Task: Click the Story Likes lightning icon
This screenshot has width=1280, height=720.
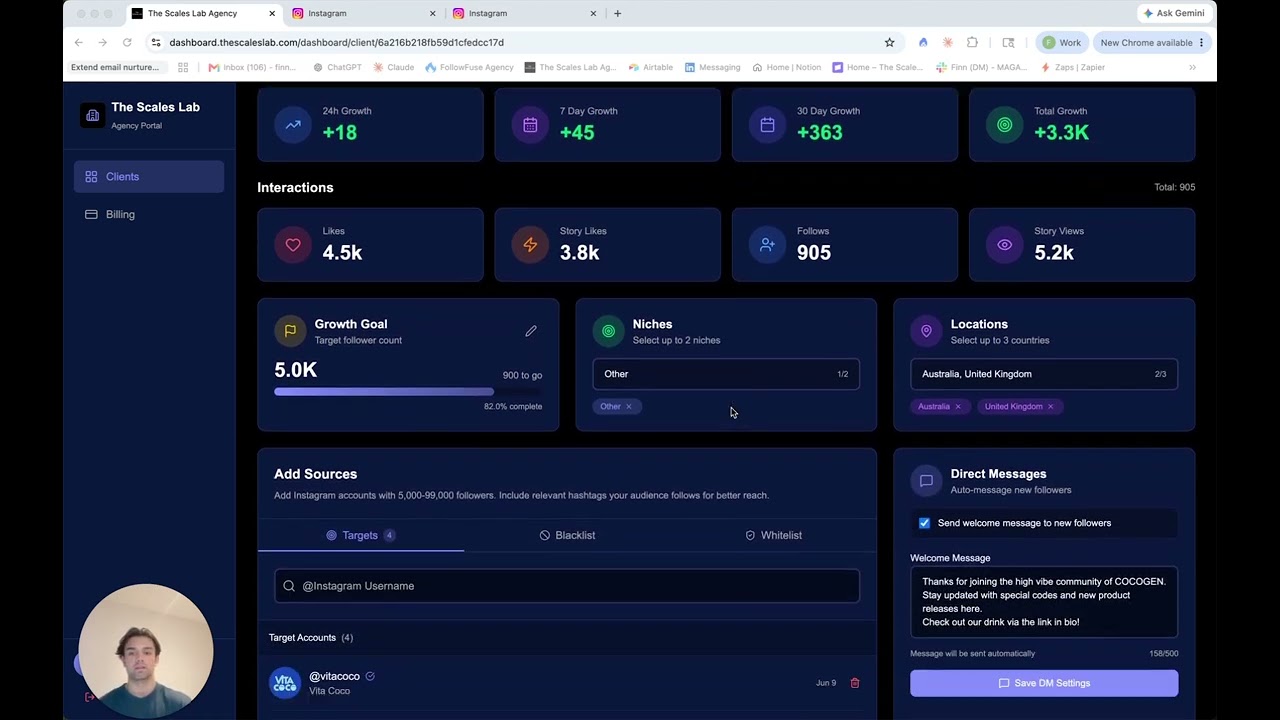Action: point(530,245)
